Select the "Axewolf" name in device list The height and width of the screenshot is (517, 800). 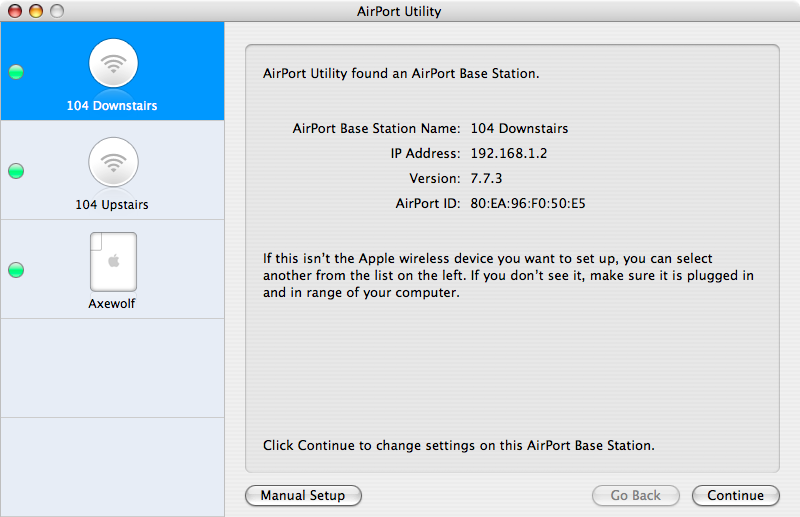tap(112, 303)
